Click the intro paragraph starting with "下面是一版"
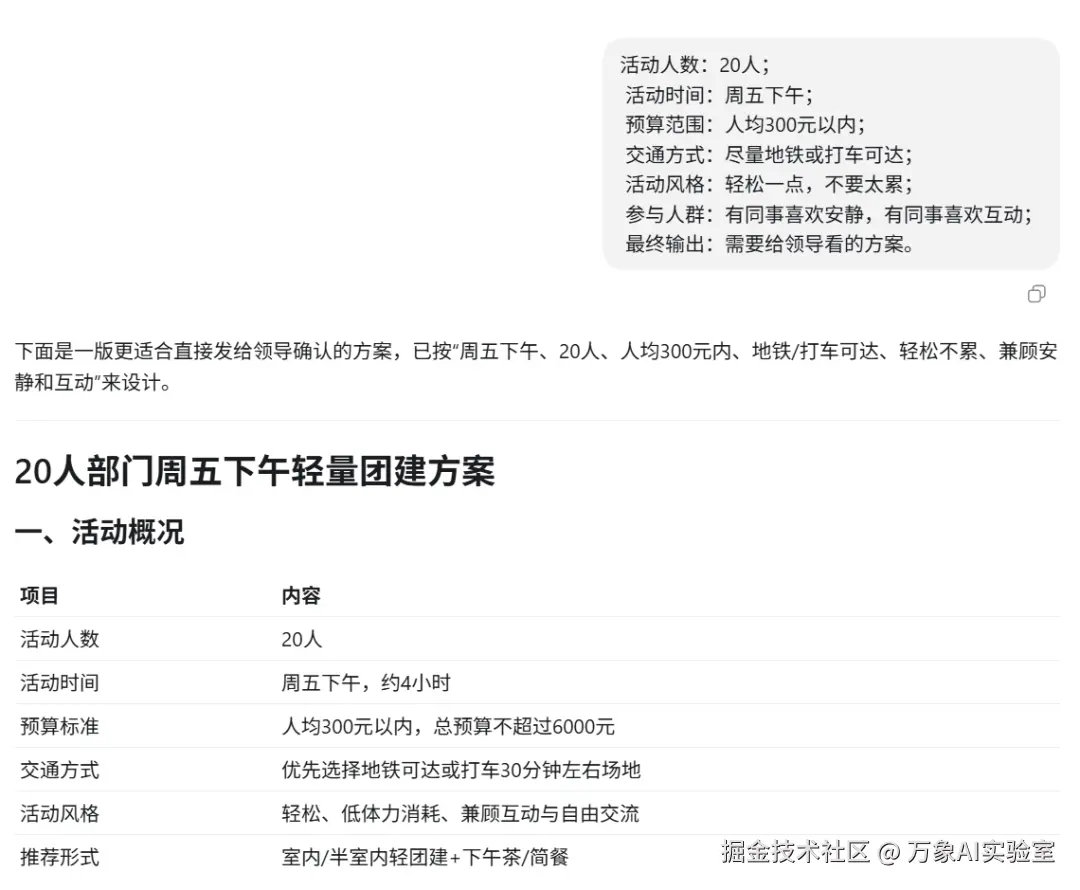This screenshot has width=1080, height=890. tap(536, 366)
